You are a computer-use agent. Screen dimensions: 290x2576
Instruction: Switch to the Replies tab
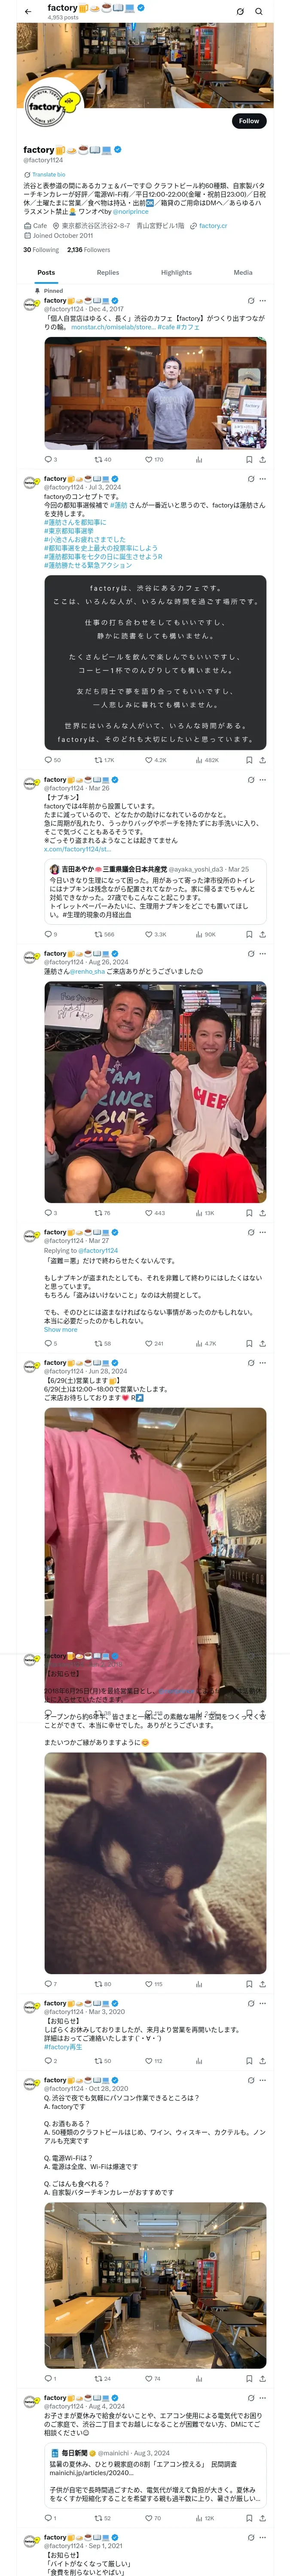click(x=108, y=273)
